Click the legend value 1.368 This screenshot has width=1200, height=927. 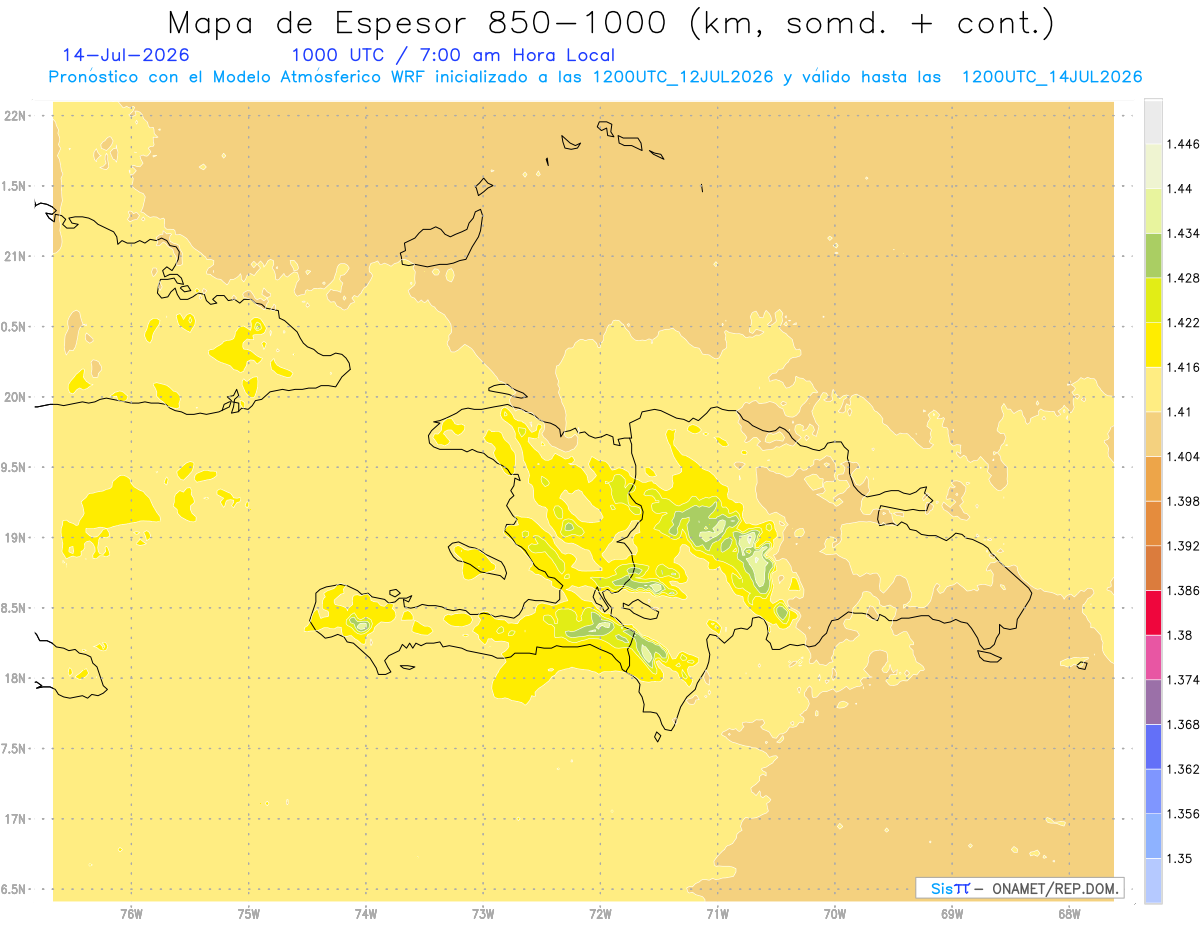1183,725
